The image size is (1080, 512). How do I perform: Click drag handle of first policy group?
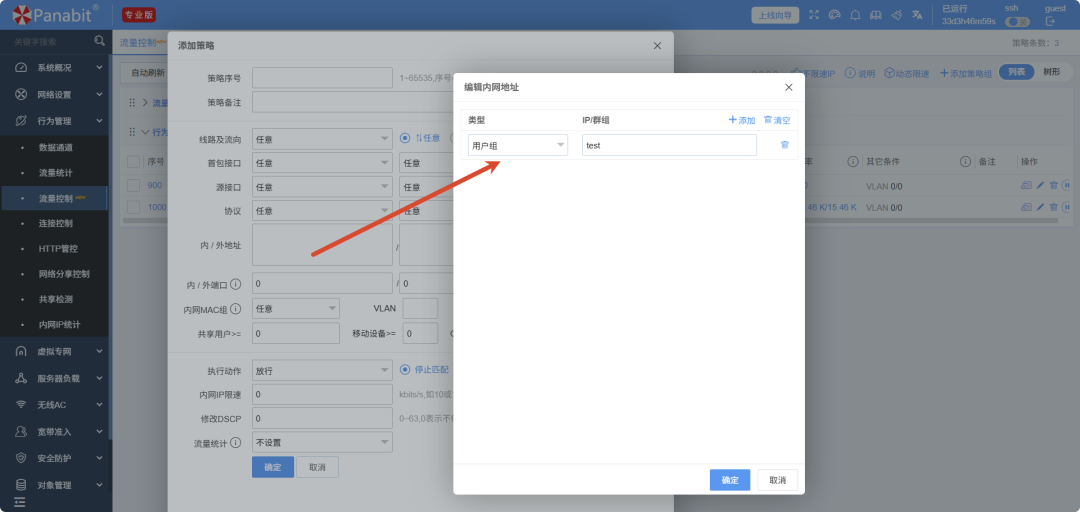pos(132,103)
